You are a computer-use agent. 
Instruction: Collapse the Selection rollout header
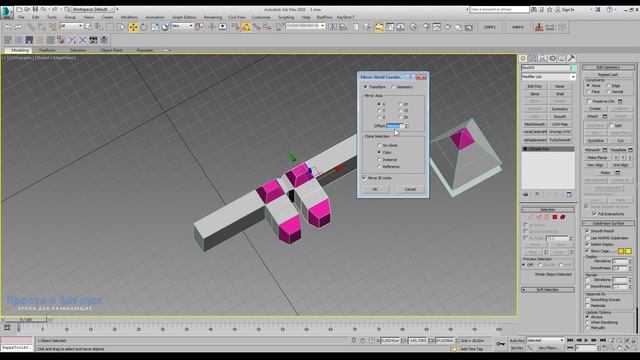coord(548,209)
